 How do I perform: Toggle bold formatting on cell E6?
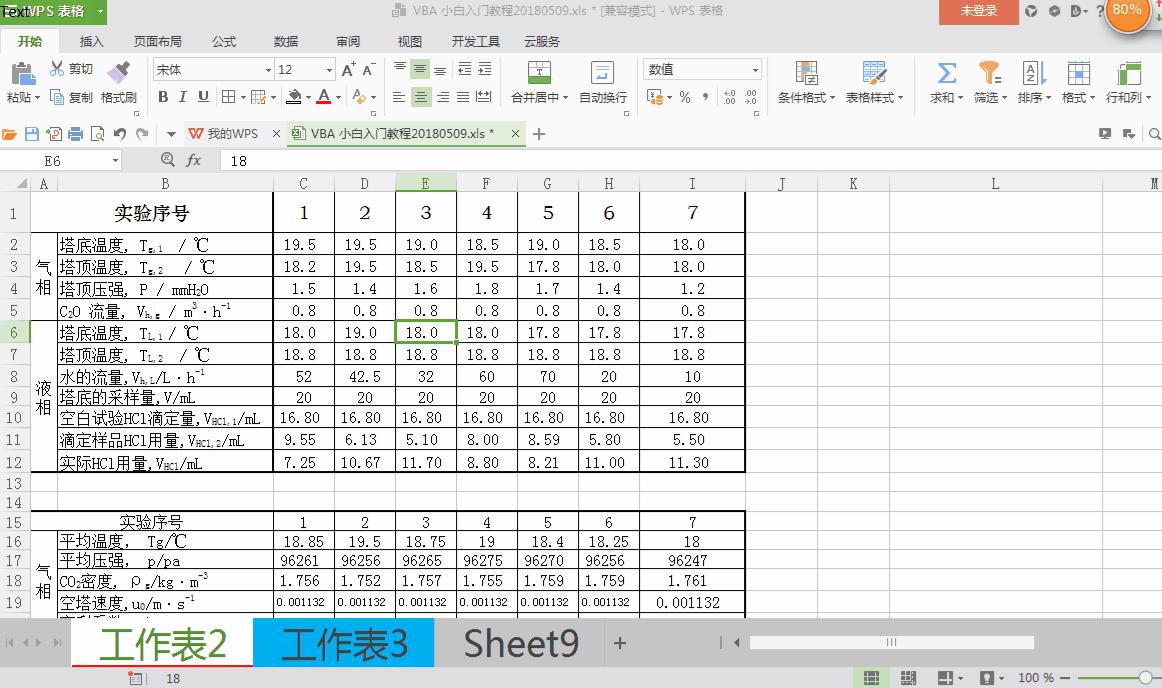point(163,97)
